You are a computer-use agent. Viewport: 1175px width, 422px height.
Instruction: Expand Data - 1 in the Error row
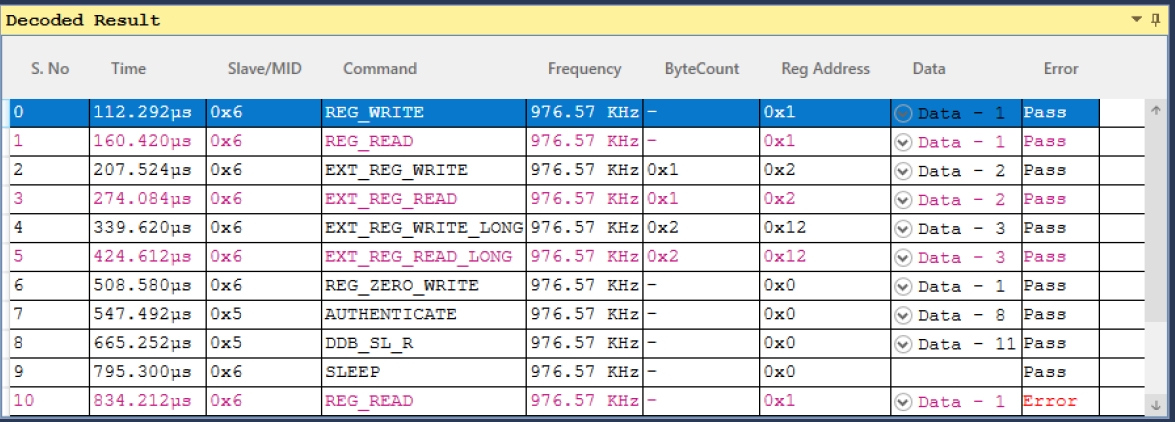(903, 403)
